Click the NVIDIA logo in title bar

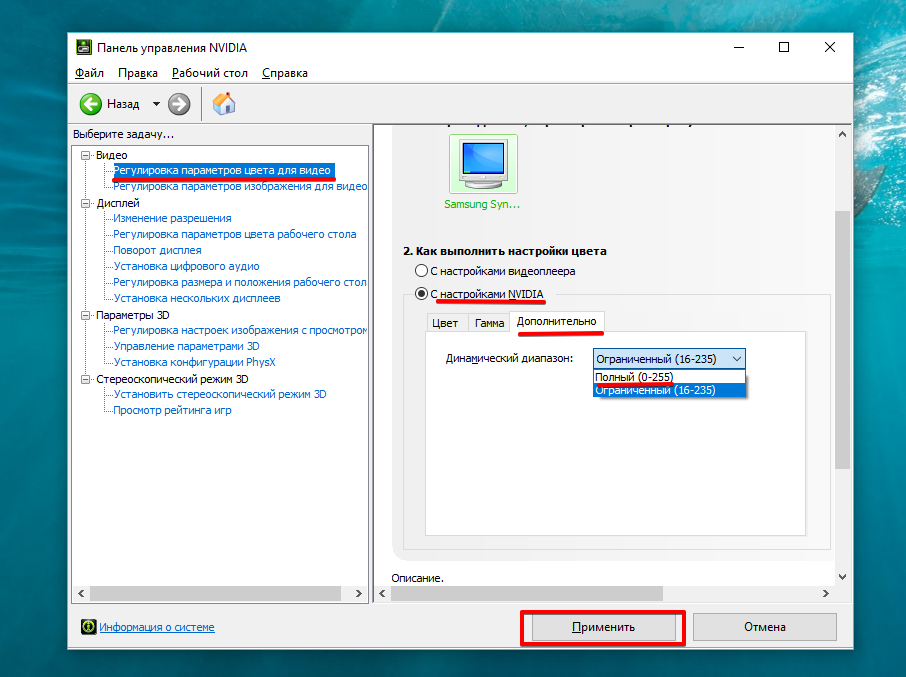point(84,48)
